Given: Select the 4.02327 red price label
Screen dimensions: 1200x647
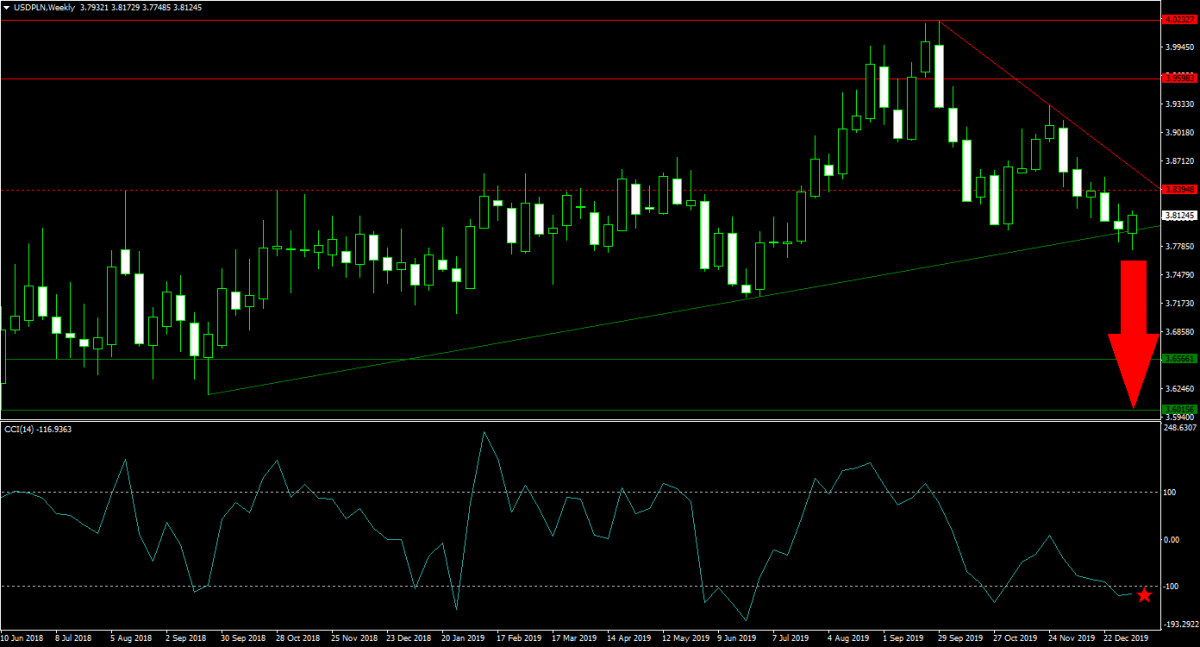Looking at the screenshot, I should pos(1179,19).
